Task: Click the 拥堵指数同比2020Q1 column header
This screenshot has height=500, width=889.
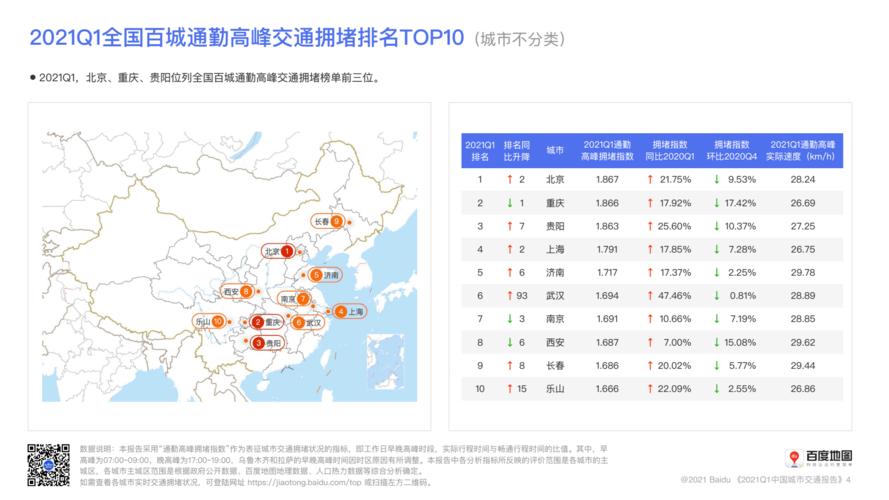Action: [670, 151]
